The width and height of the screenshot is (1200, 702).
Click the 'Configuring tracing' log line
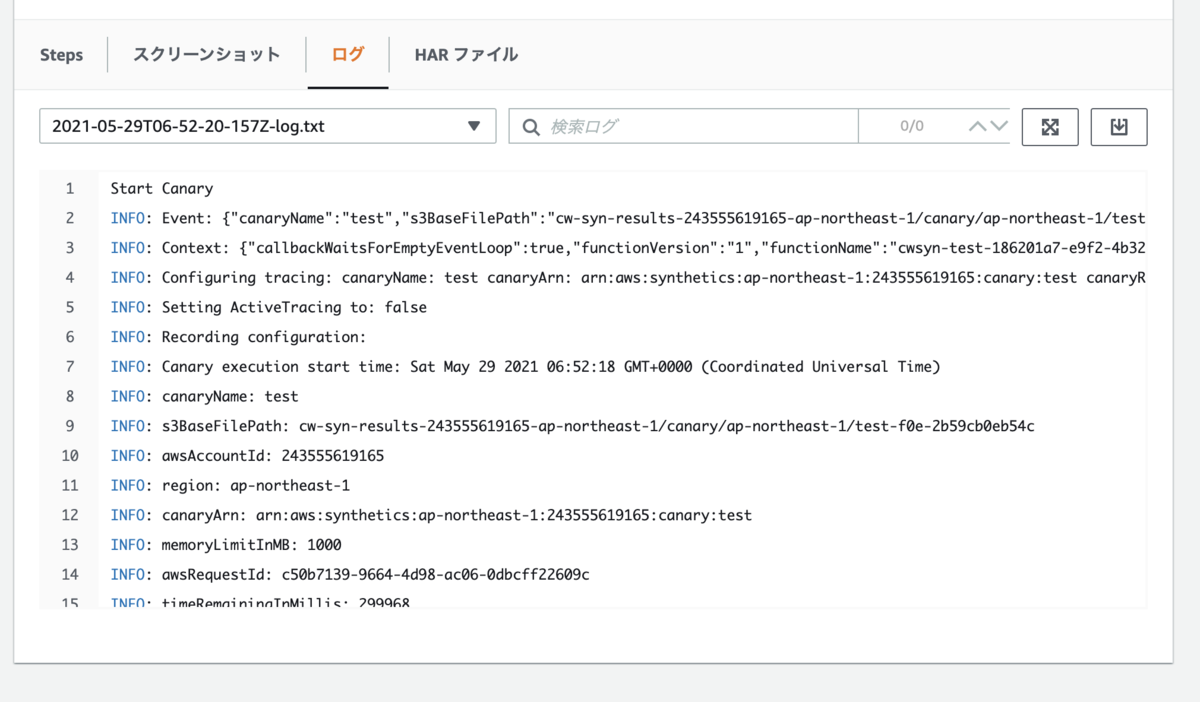point(628,277)
